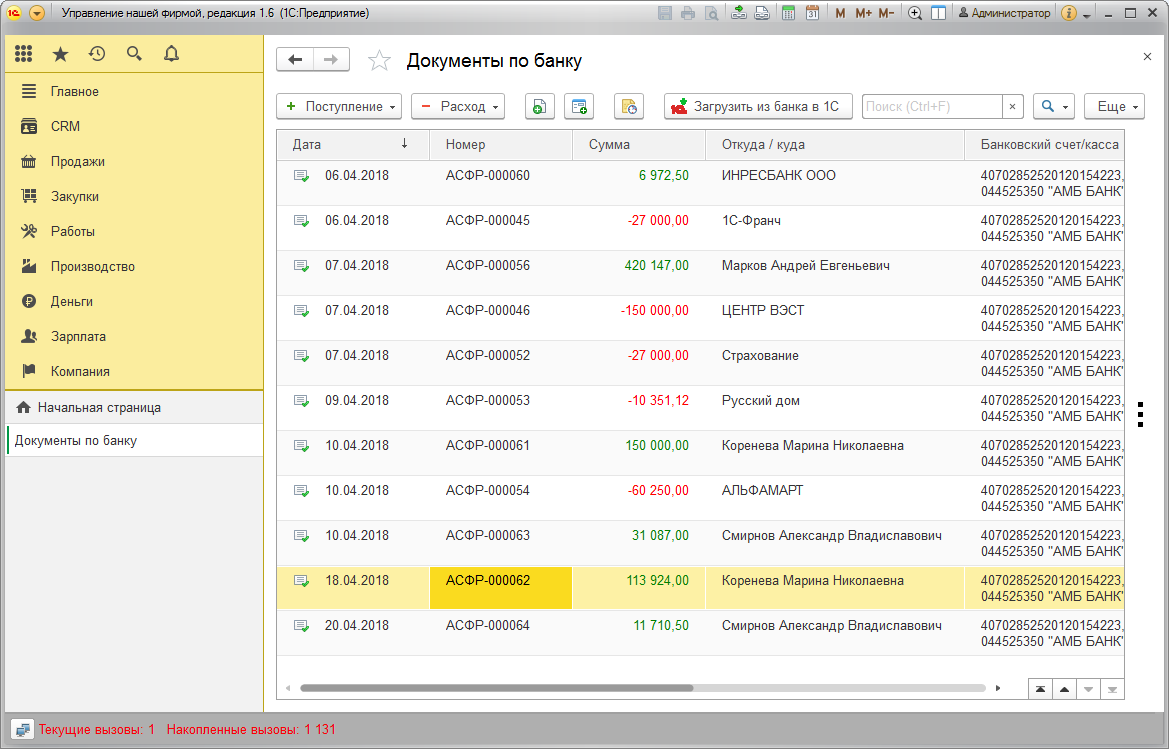Click Загрузить из банка в 1С button
Image resolution: width=1169 pixels, height=749 pixels.
point(757,107)
